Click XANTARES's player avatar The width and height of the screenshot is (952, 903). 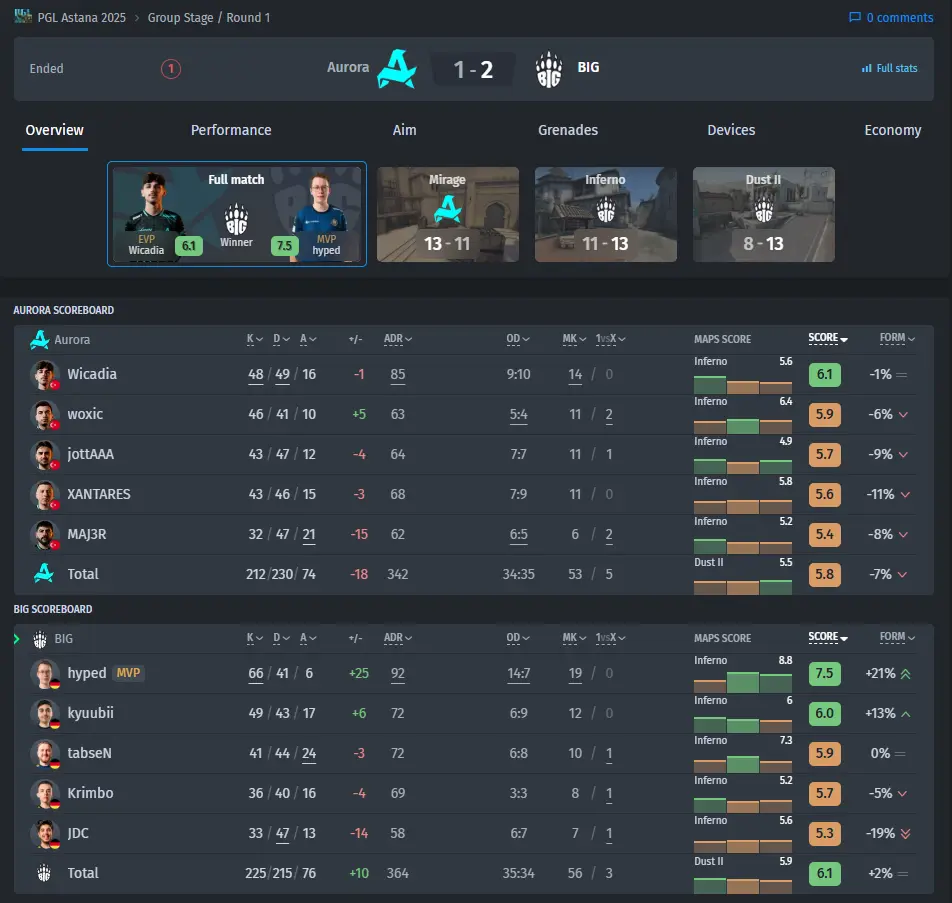click(x=44, y=494)
